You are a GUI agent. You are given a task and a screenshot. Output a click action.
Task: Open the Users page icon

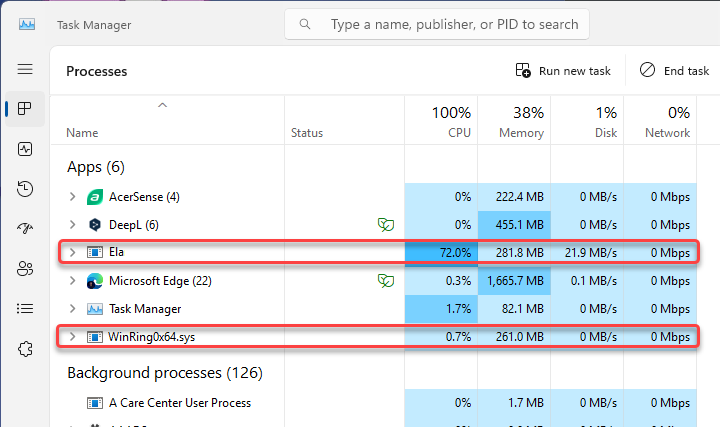click(25, 269)
